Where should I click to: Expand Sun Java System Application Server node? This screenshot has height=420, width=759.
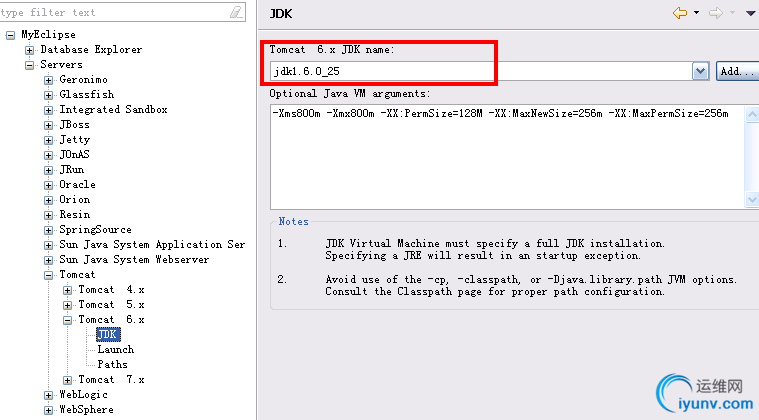coord(48,245)
